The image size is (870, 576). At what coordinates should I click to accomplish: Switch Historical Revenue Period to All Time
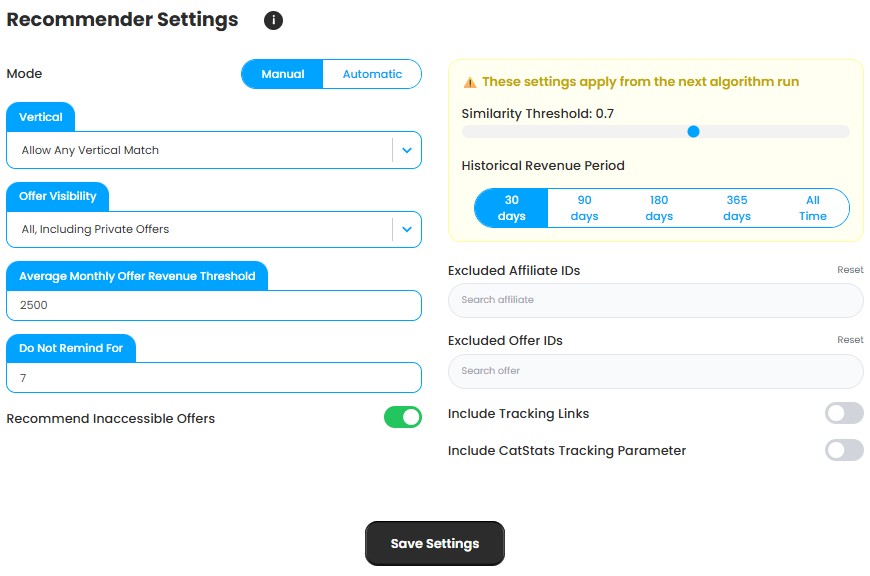tap(813, 207)
